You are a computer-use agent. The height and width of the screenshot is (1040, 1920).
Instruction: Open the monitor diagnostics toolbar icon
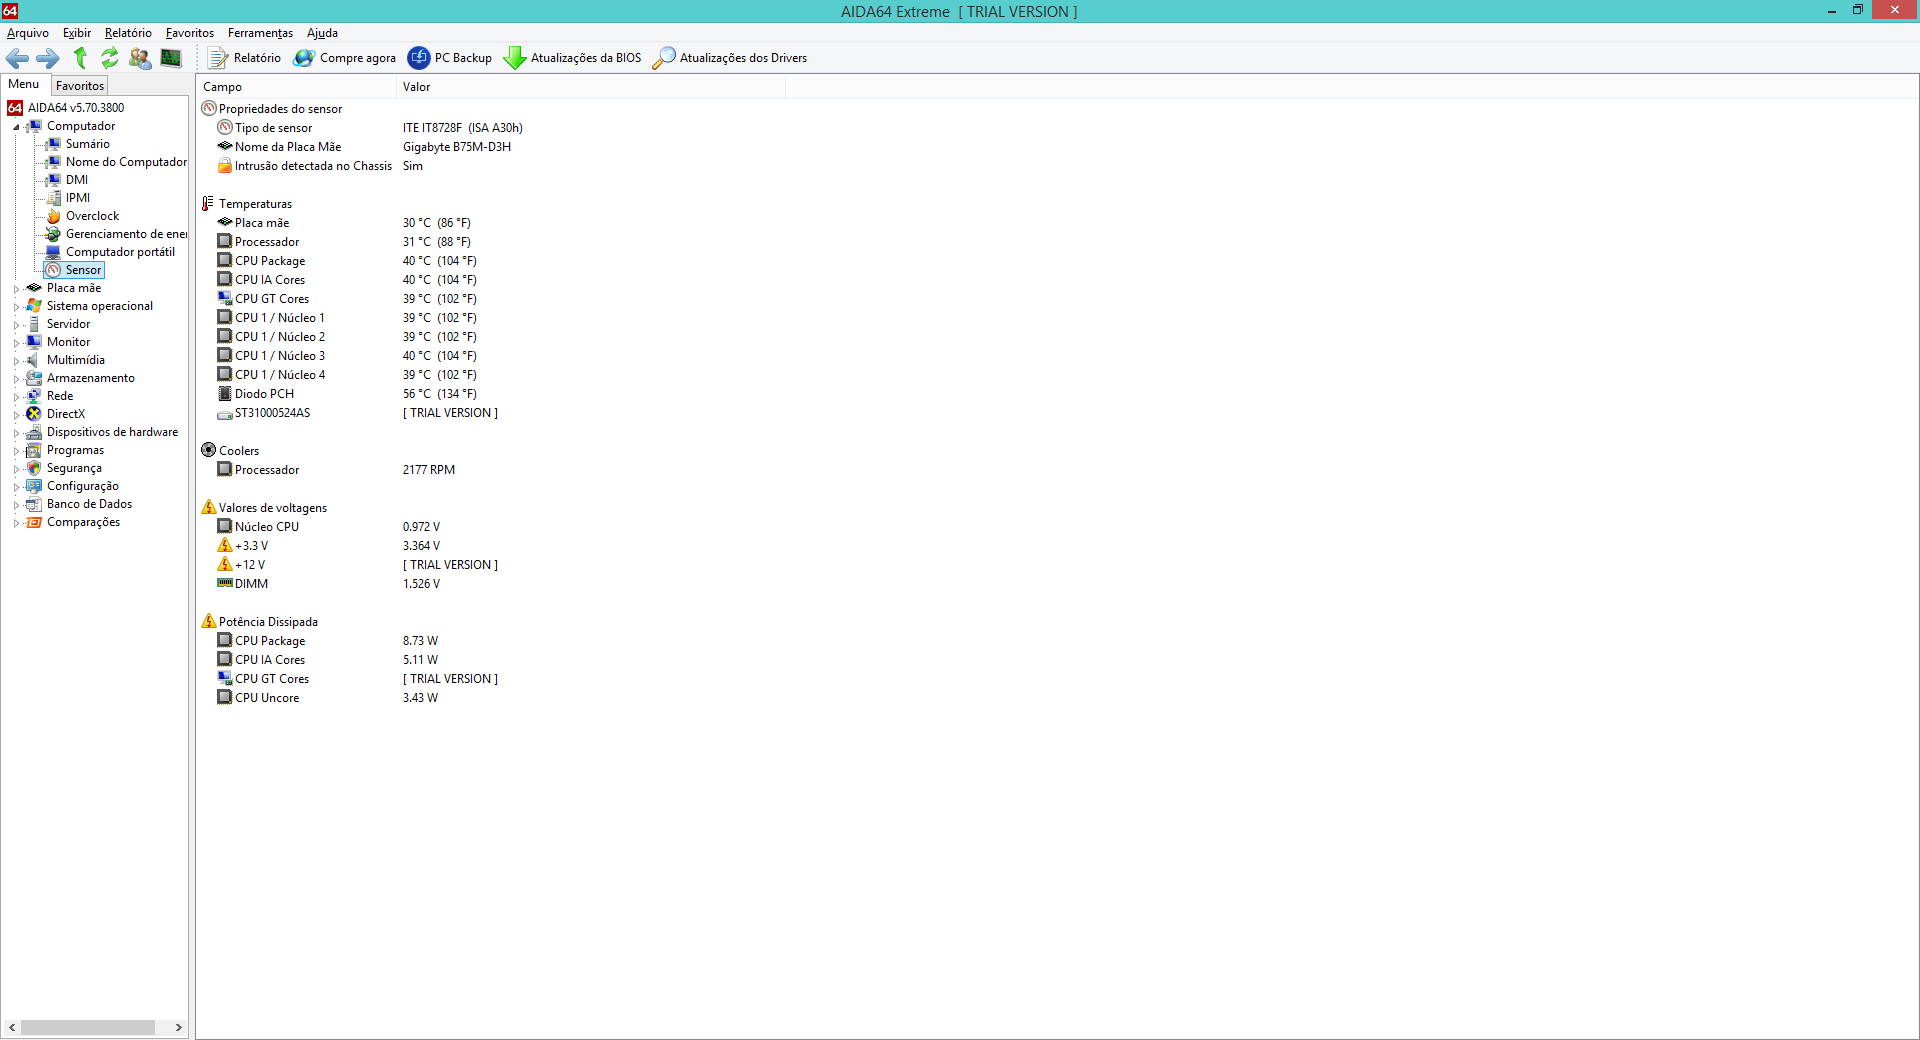pos(171,58)
